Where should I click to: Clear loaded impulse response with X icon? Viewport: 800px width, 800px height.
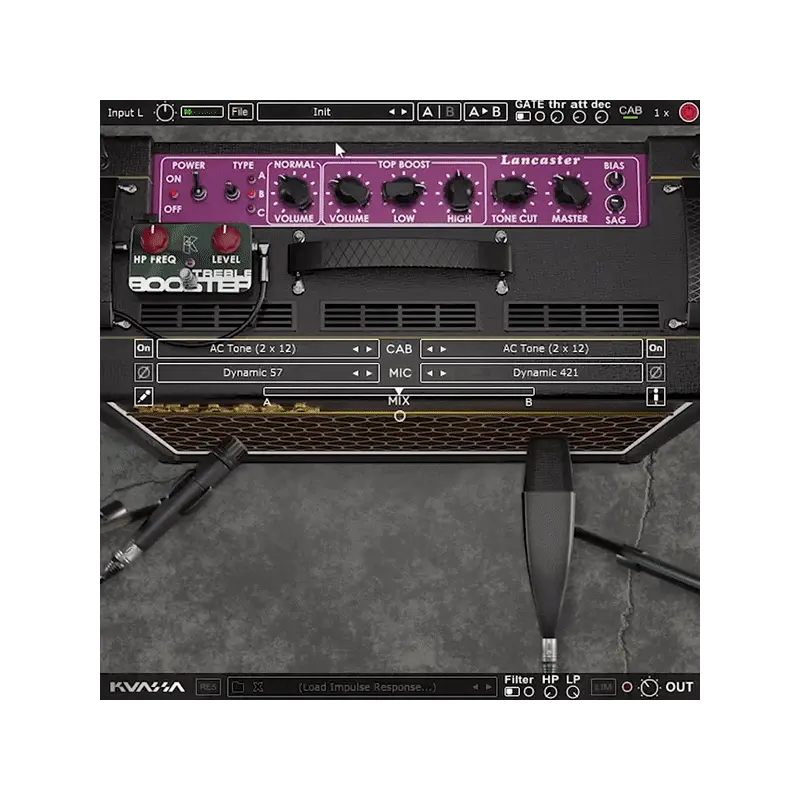258,687
